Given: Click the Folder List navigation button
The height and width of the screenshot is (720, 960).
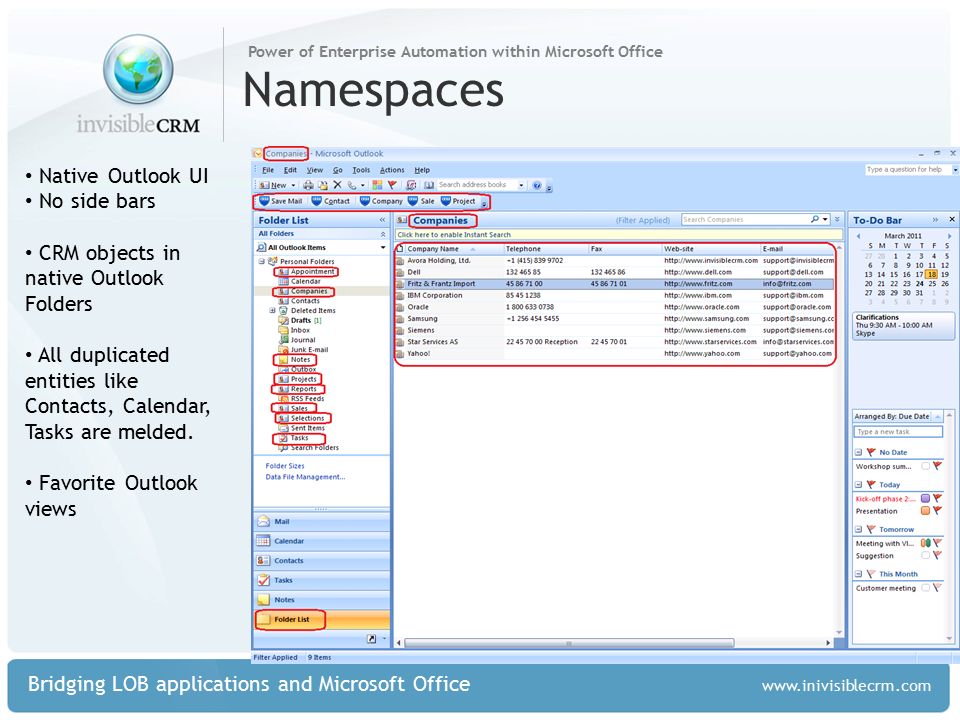Looking at the screenshot, I should pos(321,620).
